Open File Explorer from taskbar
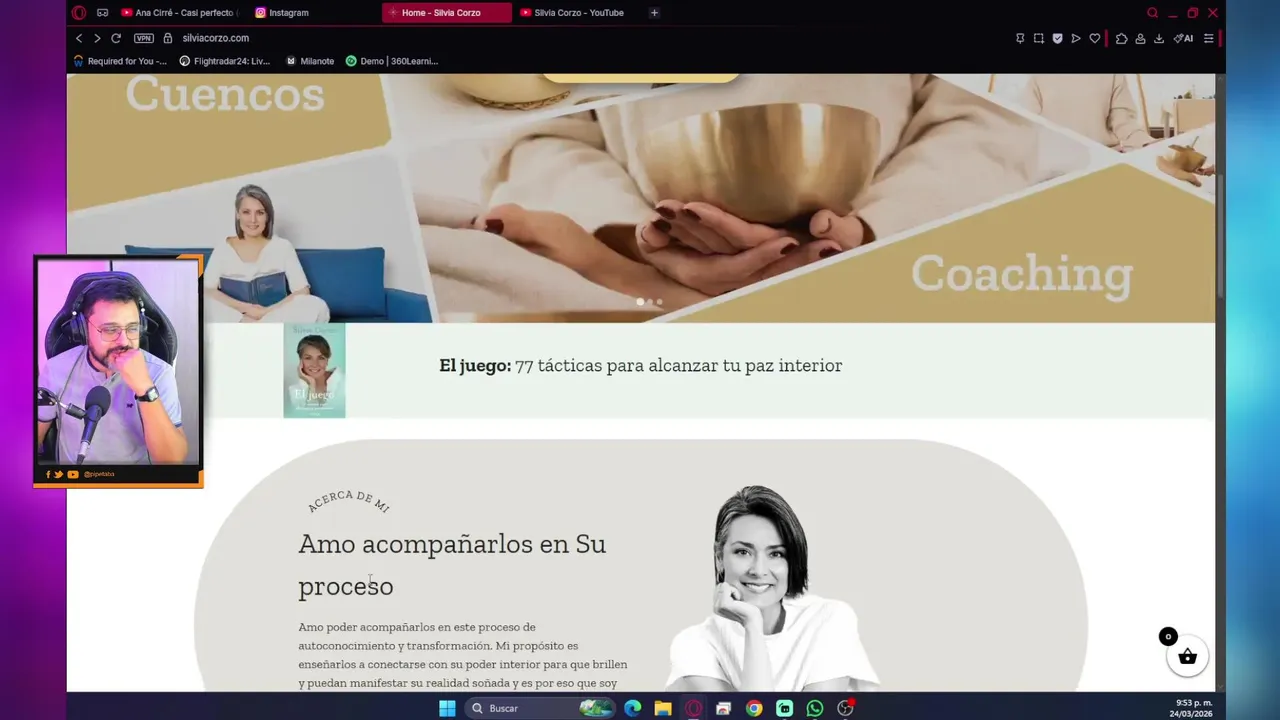1280x720 pixels. tap(663, 708)
